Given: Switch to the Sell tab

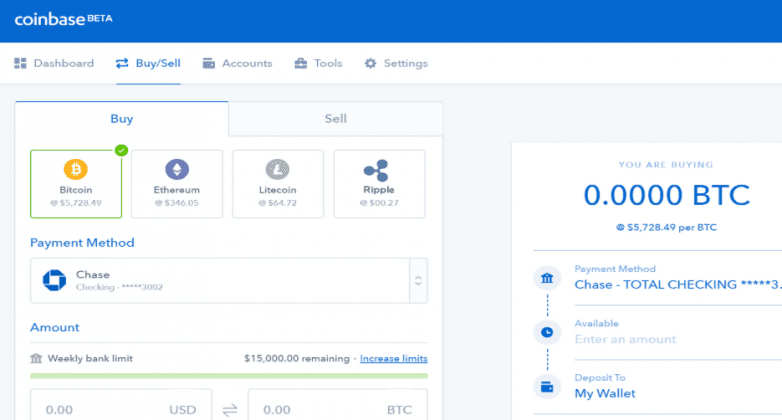Looking at the screenshot, I should [x=336, y=119].
